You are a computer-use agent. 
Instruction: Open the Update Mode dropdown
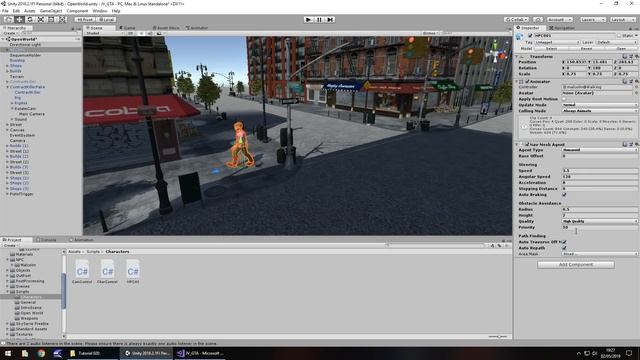[600, 104]
